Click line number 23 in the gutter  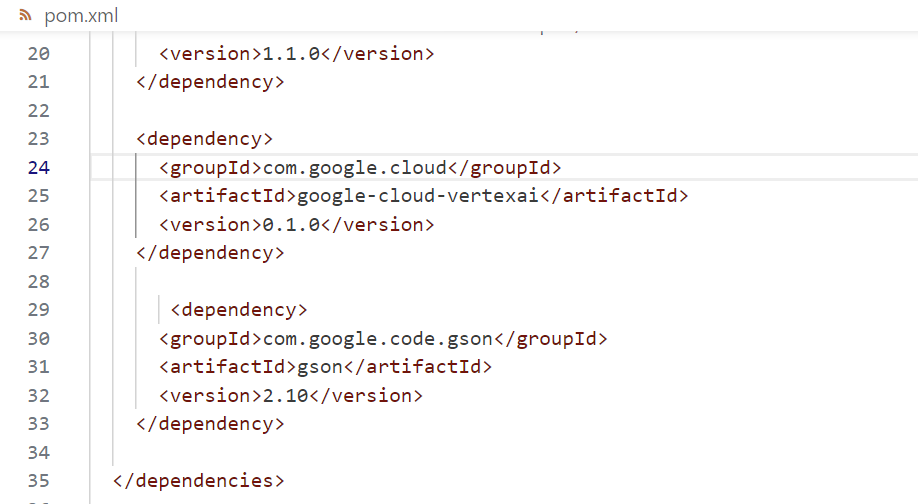38,139
